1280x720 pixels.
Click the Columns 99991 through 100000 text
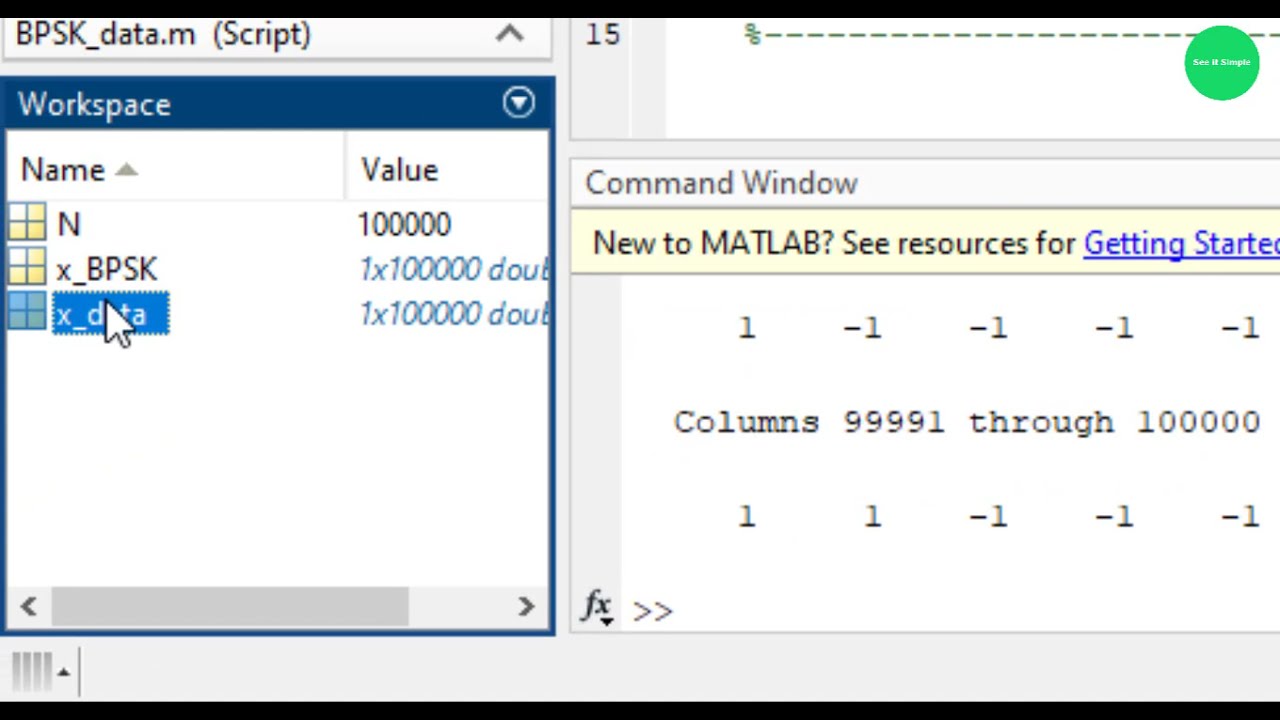[967, 422]
